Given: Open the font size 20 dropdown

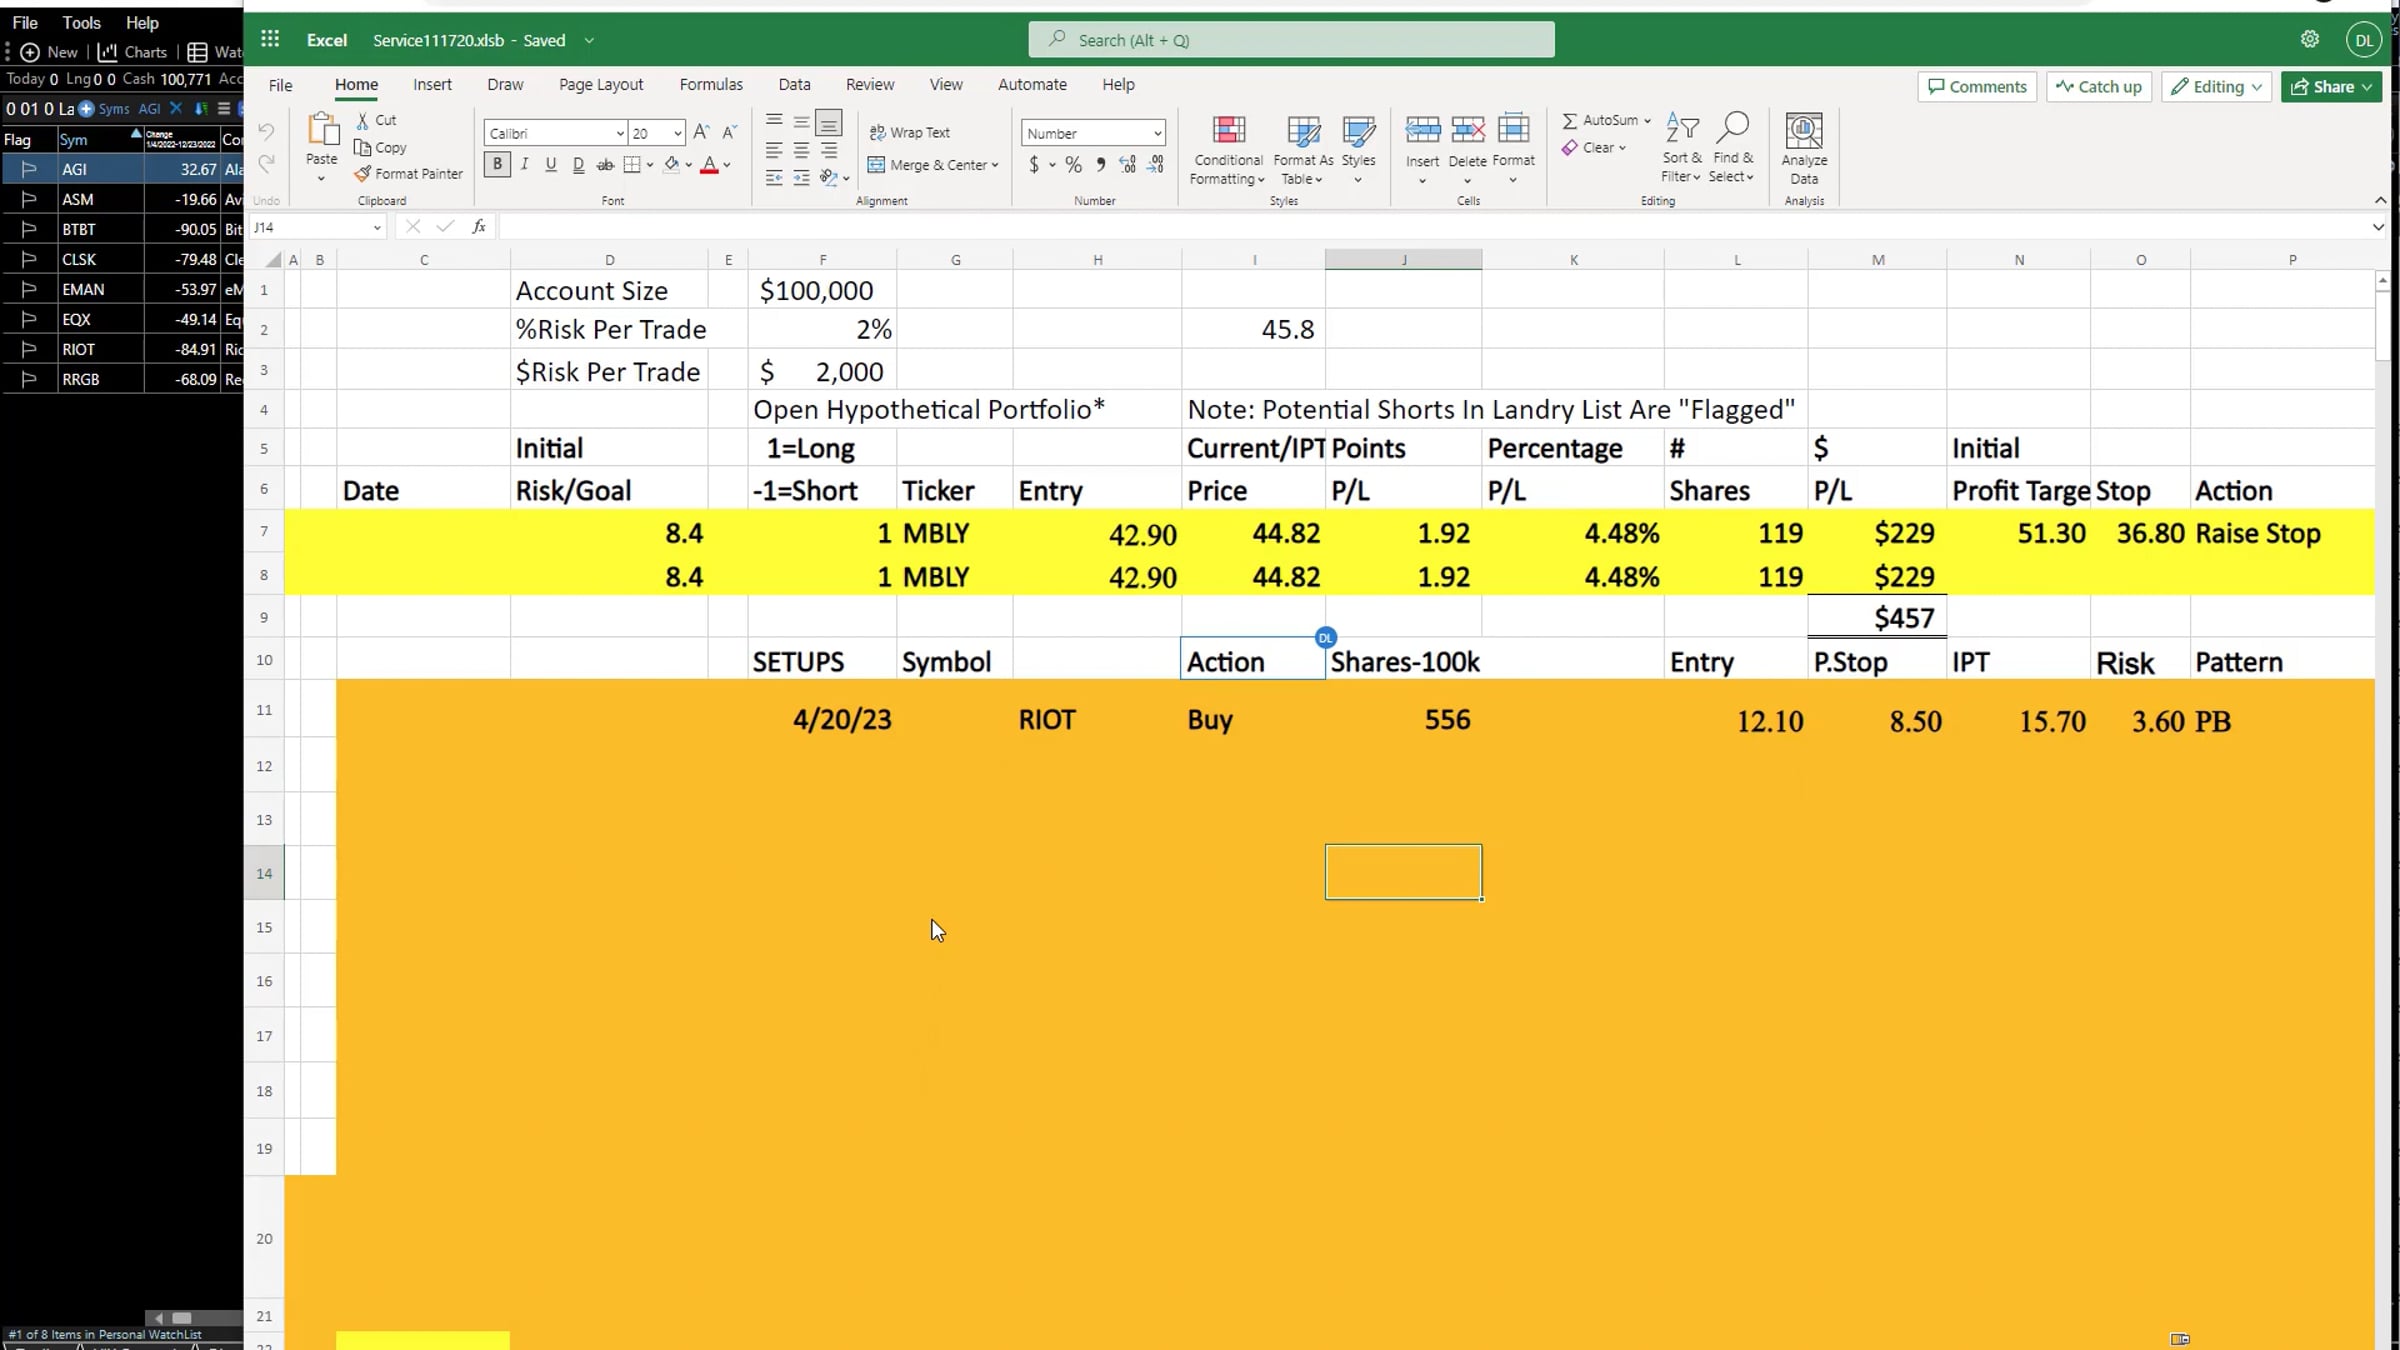Looking at the screenshot, I should [677, 133].
